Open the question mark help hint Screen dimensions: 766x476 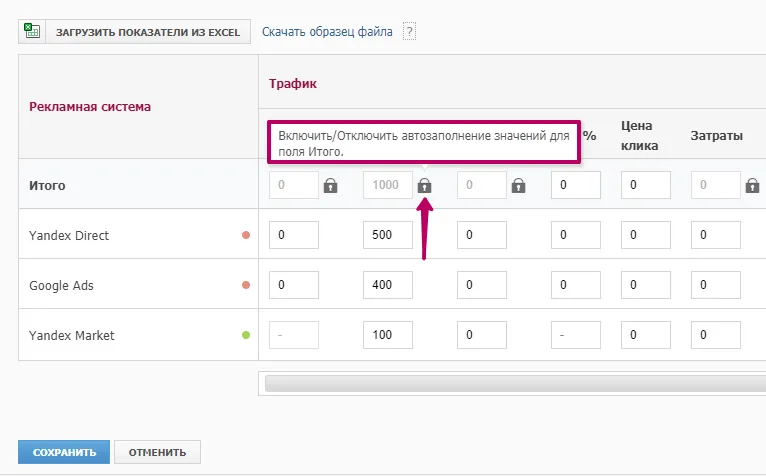point(409,32)
